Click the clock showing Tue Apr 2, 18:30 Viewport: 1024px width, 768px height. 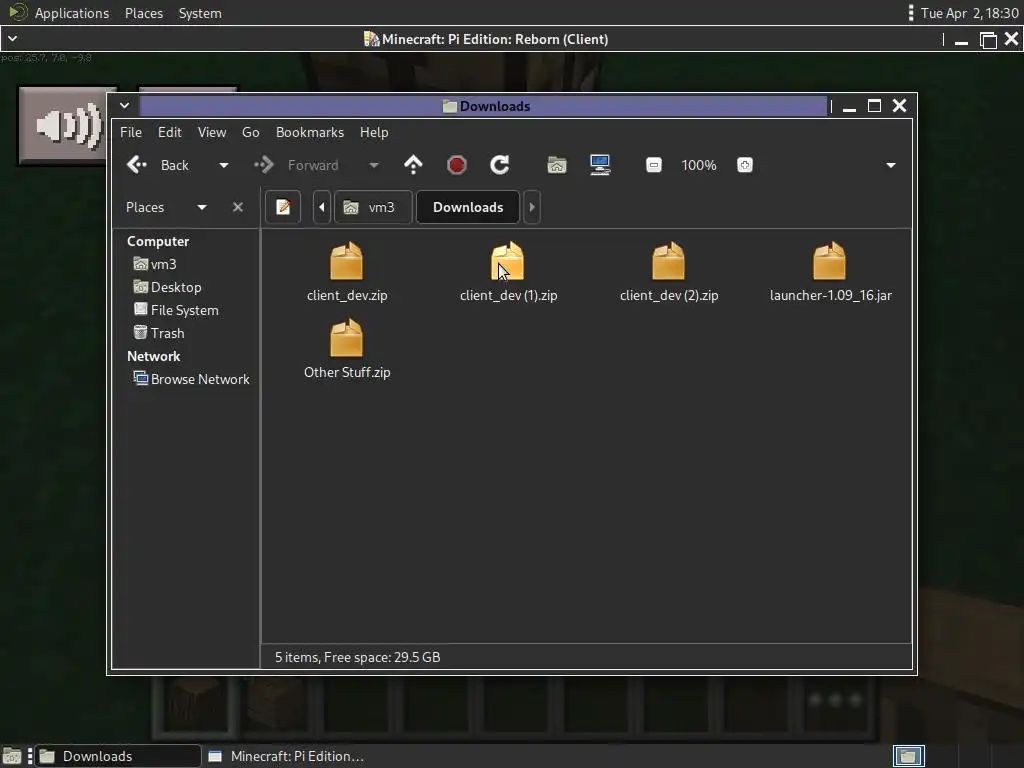click(x=969, y=13)
